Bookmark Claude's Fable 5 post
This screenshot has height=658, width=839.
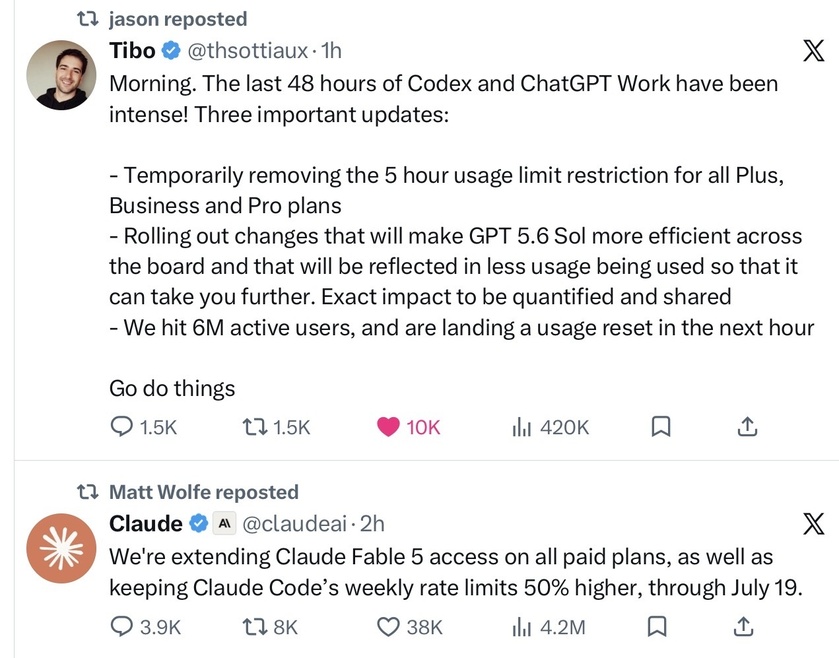(657, 626)
